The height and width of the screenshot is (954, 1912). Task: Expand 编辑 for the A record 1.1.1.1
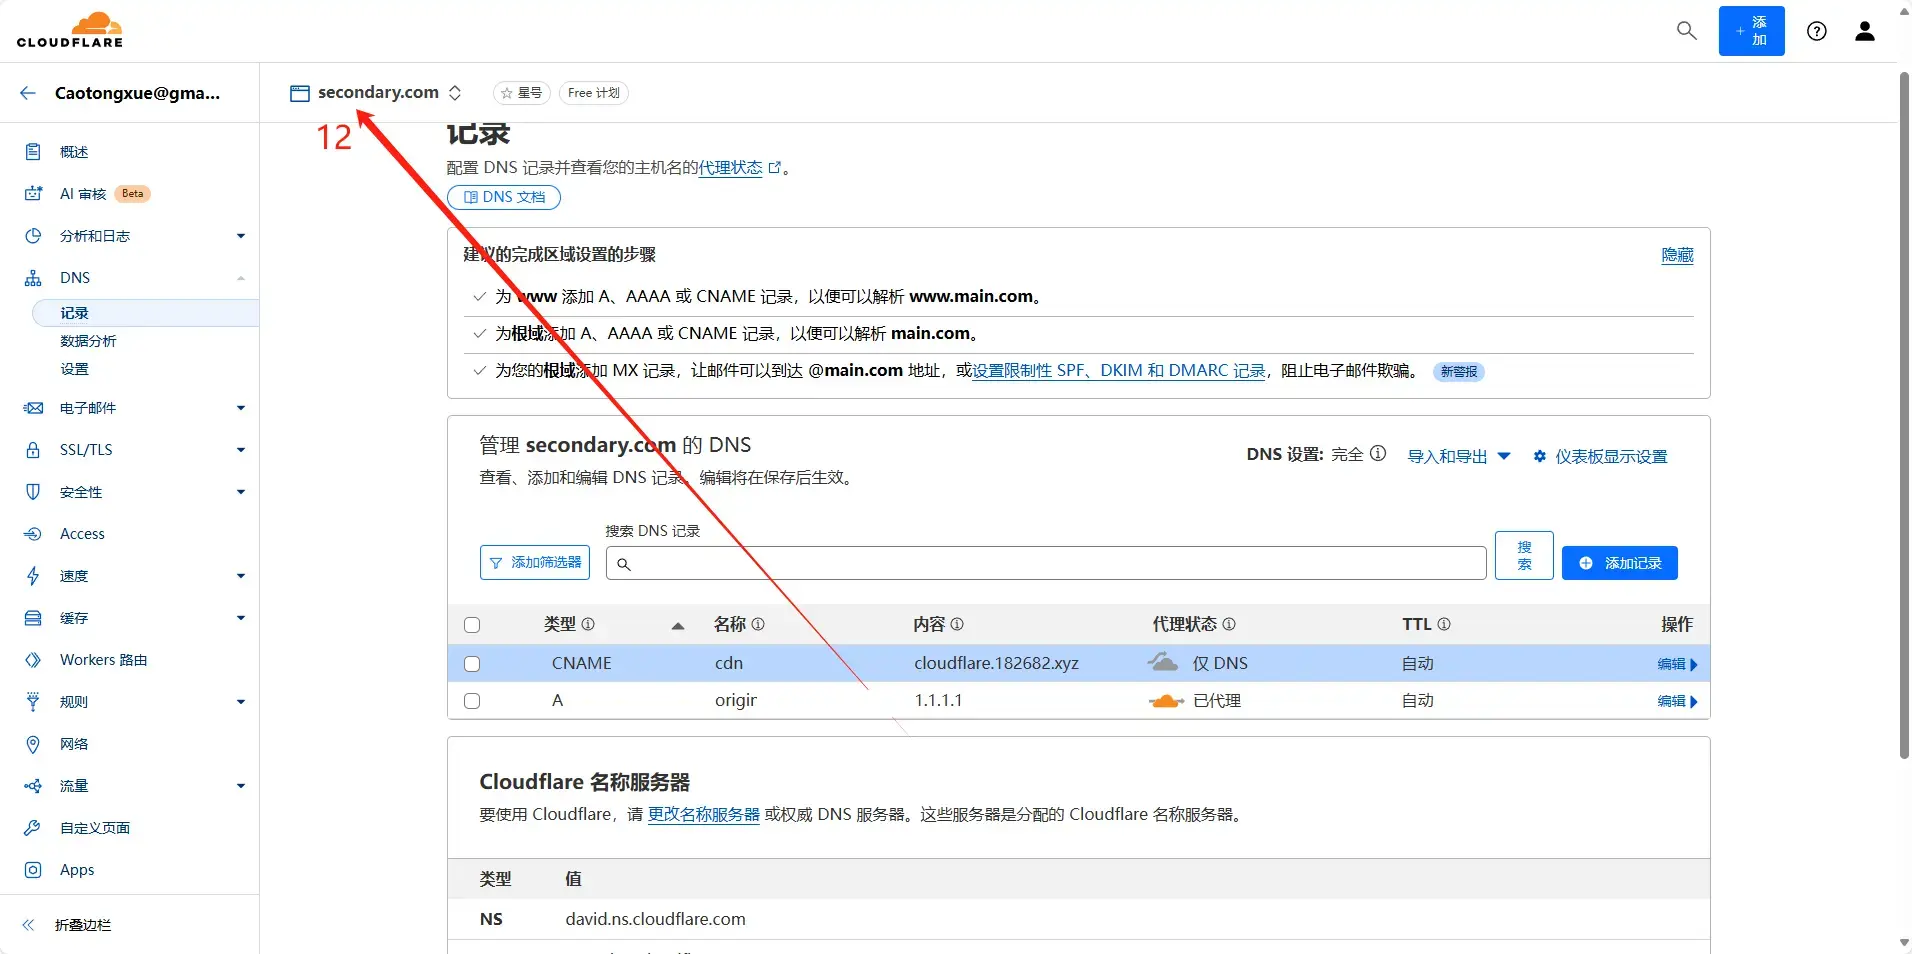(x=1677, y=701)
